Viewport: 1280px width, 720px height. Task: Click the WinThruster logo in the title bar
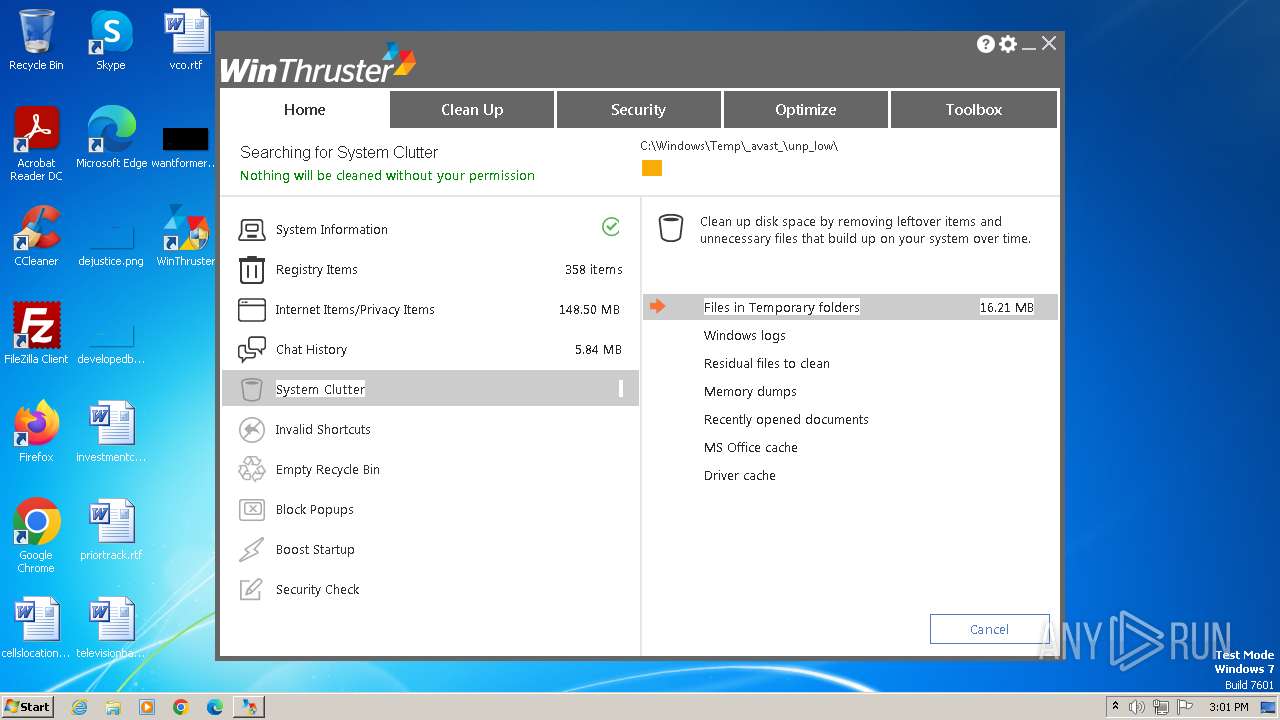(x=318, y=63)
